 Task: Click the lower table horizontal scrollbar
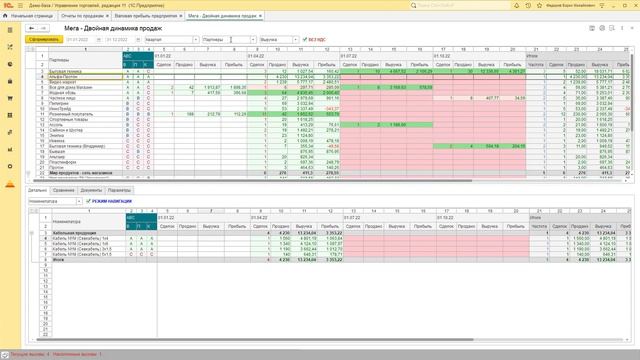(255, 339)
